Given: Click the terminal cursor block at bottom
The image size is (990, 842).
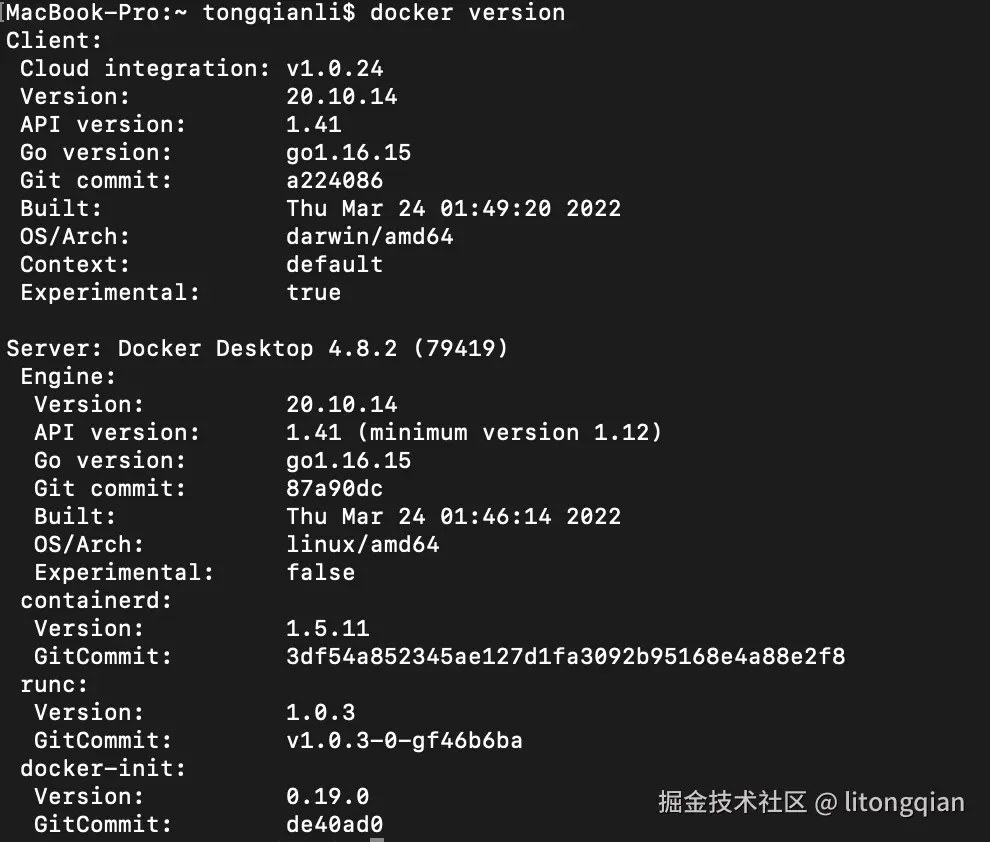Looking at the screenshot, I should pyautogui.click(x=376, y=837).
